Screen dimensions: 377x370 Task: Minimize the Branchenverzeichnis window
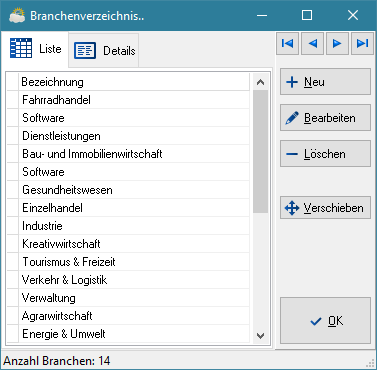[x=262, y=15]
